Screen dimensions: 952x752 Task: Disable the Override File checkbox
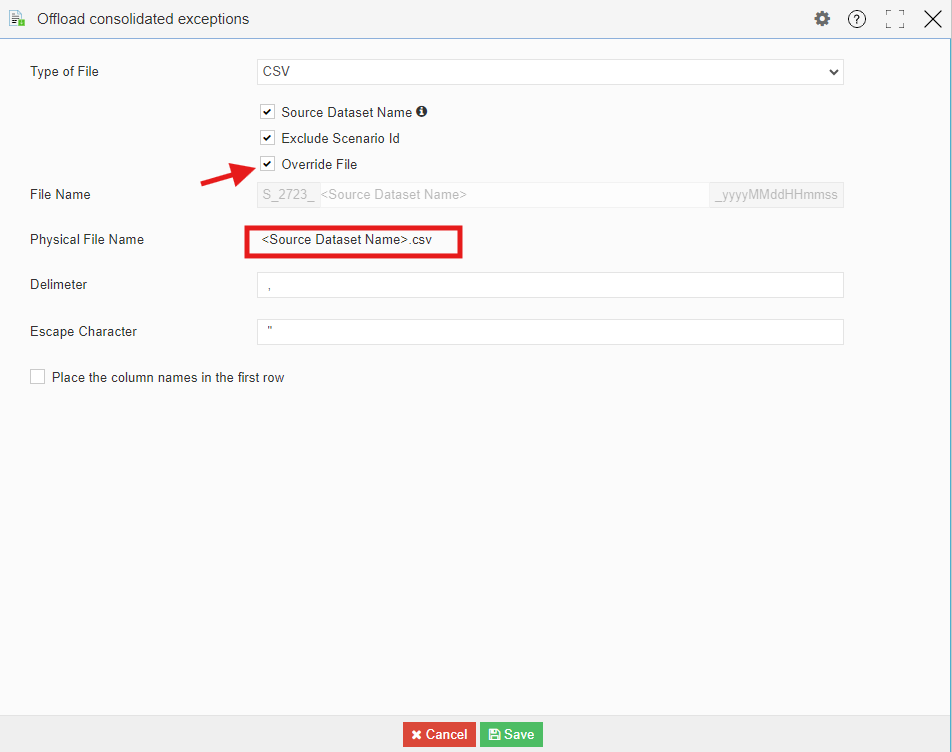(267, 164)
